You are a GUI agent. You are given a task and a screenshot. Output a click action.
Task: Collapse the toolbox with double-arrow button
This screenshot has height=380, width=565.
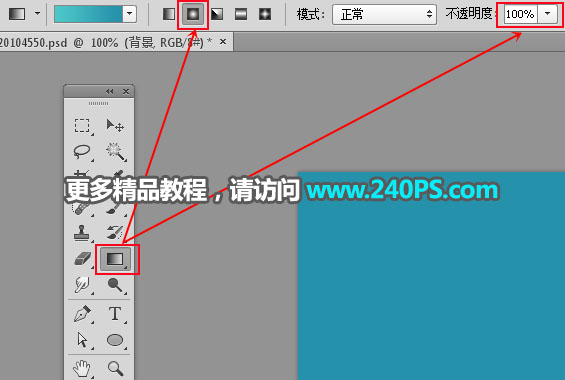(110, 91)
